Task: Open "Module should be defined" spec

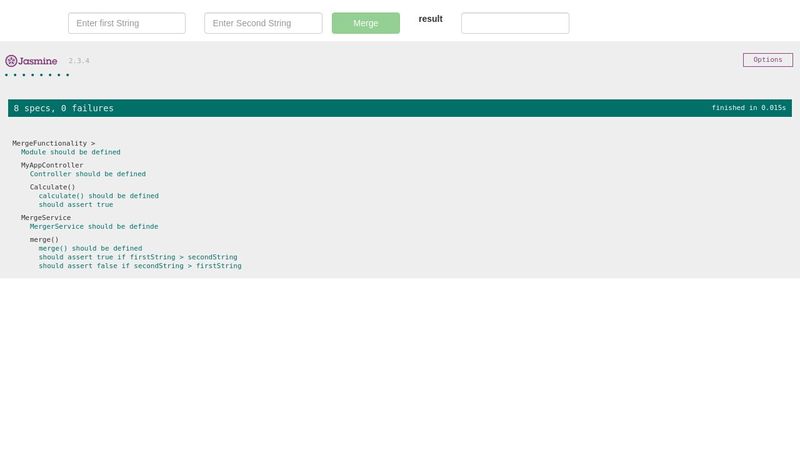Action: click(70, 152)
